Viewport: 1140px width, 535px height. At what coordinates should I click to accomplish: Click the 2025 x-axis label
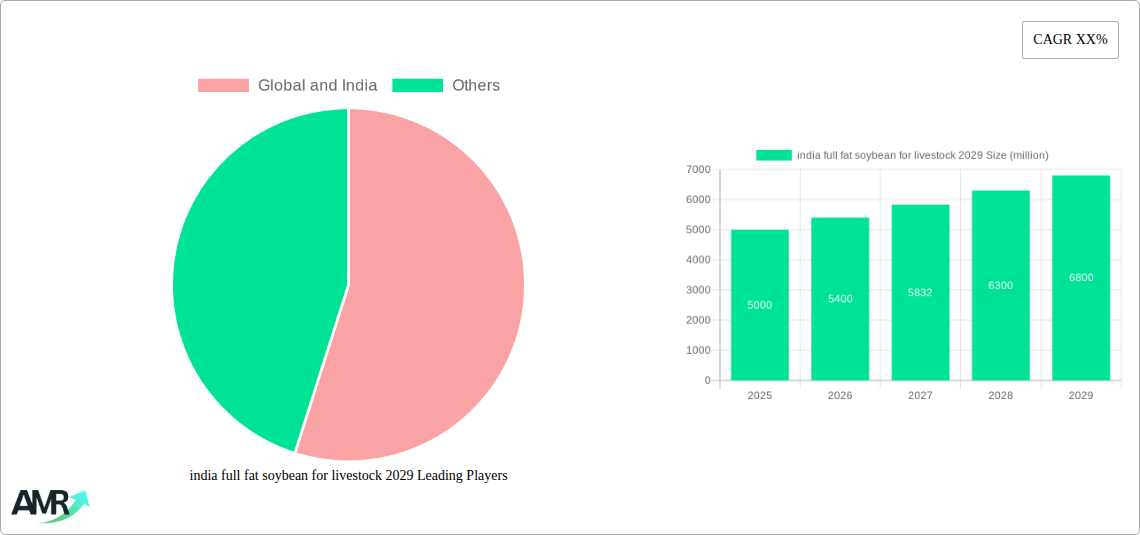tap(760, 395)
